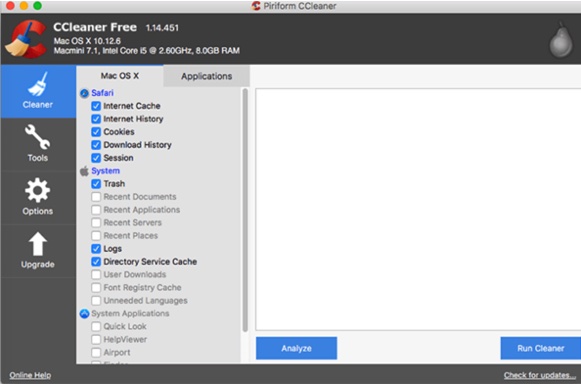Open the Tools wrench icon
This screenshot has height=384, width=581.
point(37,137)
